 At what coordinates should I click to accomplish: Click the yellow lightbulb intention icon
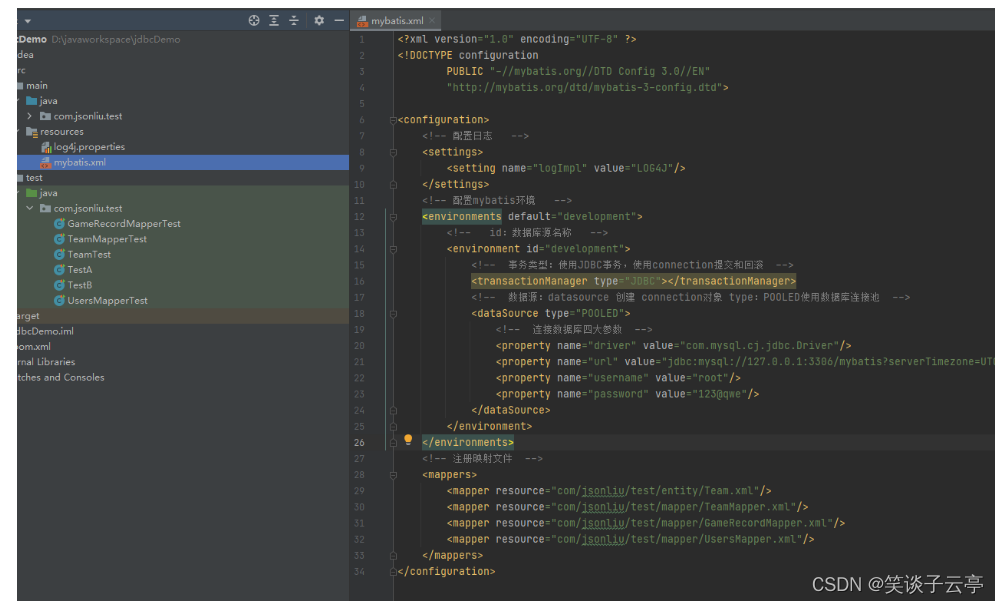point(408,441)
